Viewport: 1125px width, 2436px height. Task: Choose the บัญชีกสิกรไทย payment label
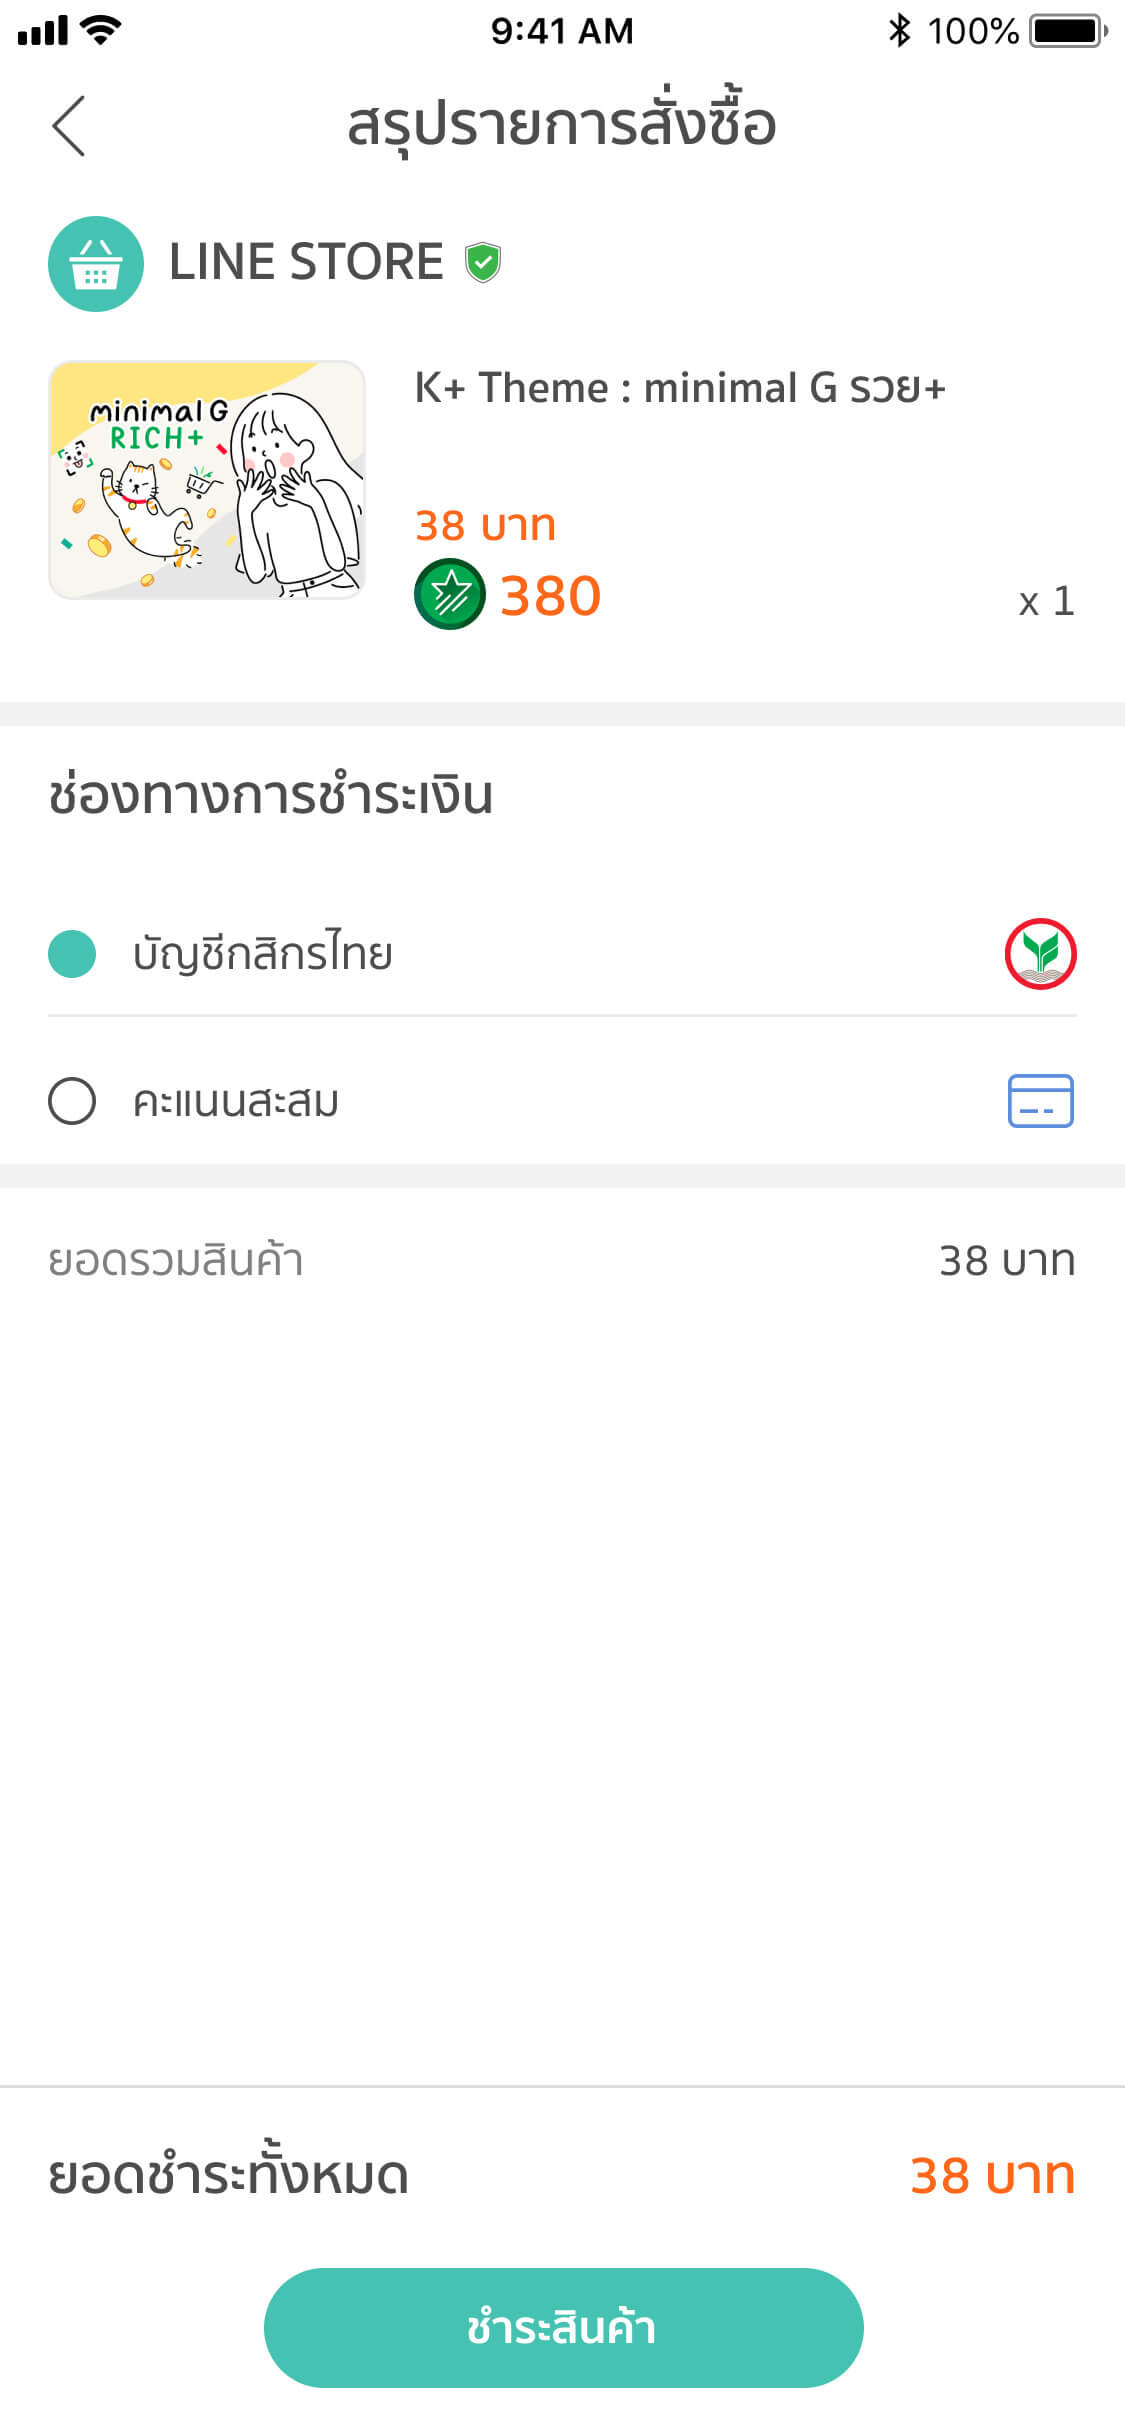tap(262, 954)
